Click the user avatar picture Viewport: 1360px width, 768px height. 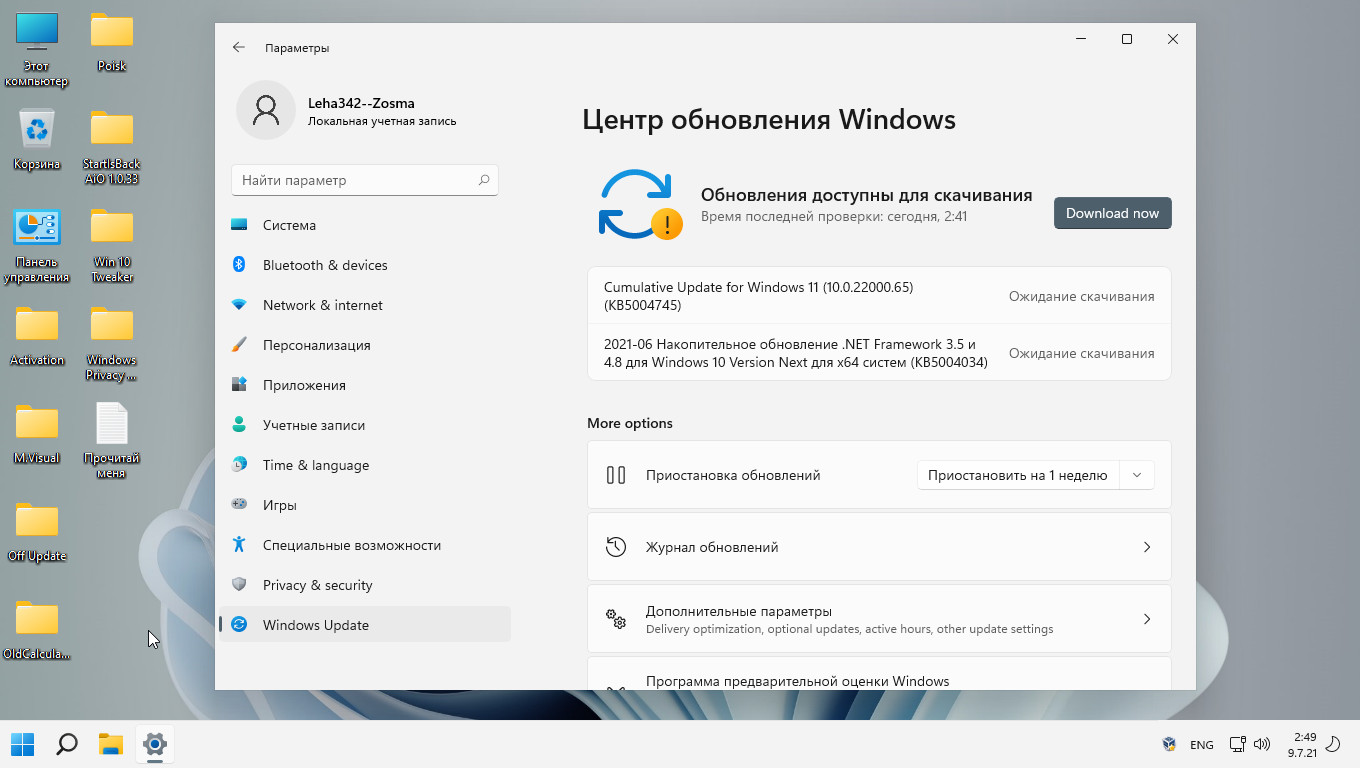[266, 110]
